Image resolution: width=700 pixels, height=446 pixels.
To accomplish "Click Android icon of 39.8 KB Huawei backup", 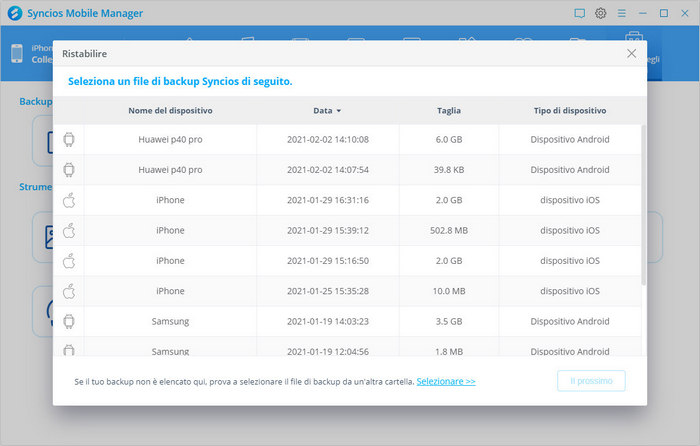I will click(69, 170).
